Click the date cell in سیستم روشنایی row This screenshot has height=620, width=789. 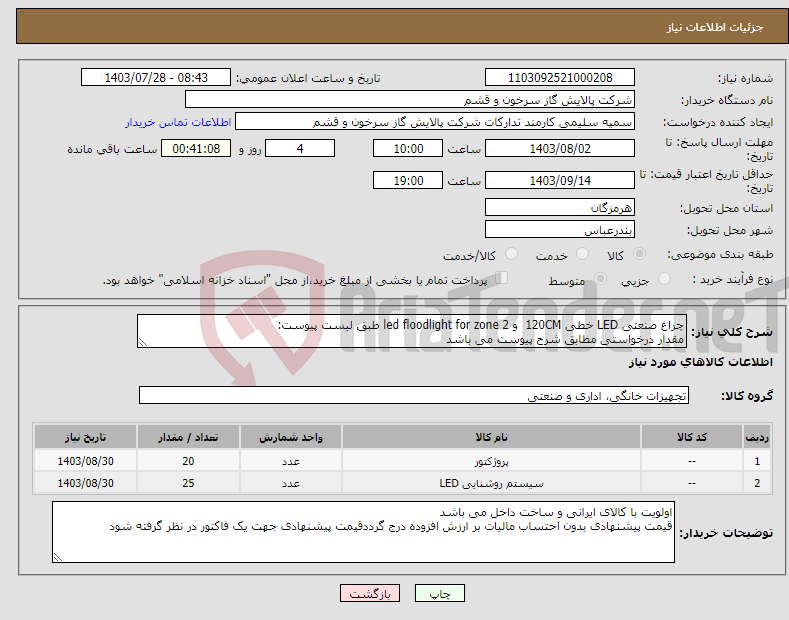click(86, 483)
